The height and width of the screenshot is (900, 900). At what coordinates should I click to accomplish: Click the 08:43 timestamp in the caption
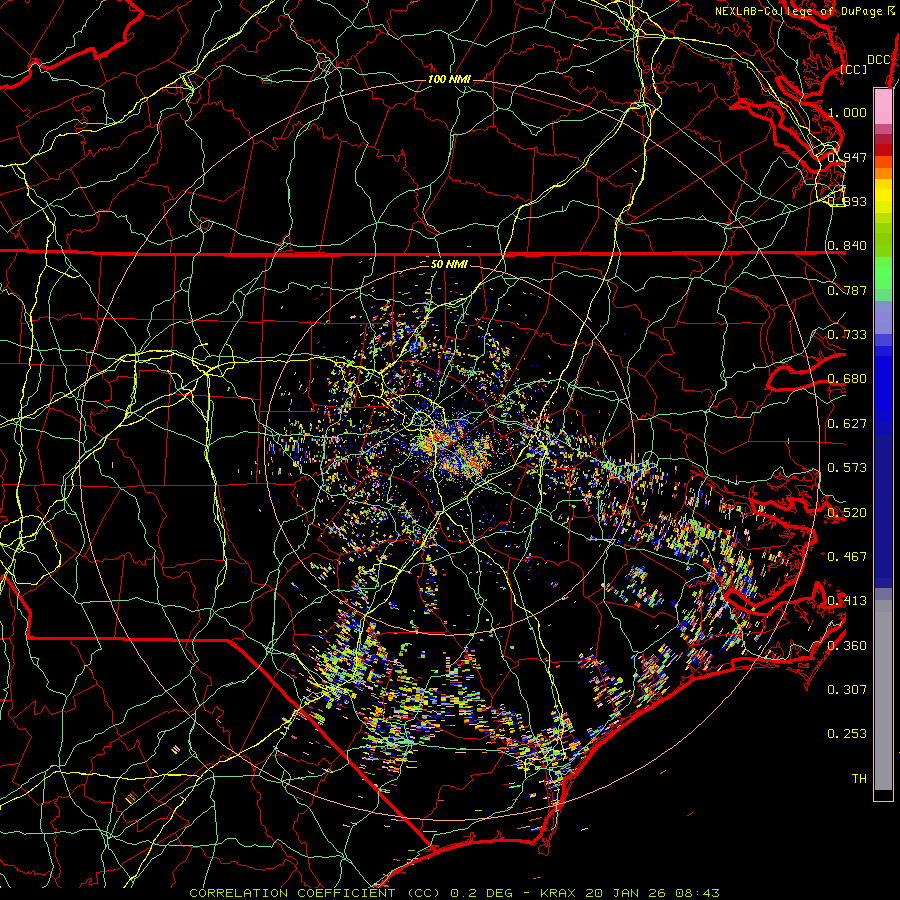[696, 893]
